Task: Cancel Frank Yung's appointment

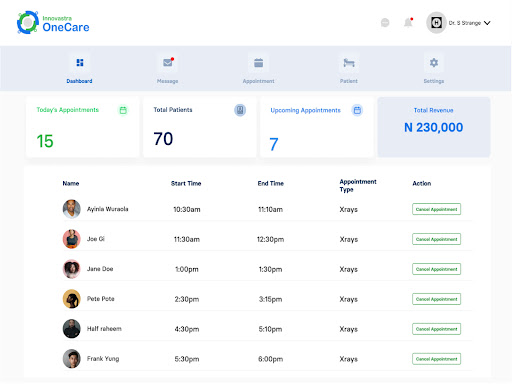Action: coord(436,359)
